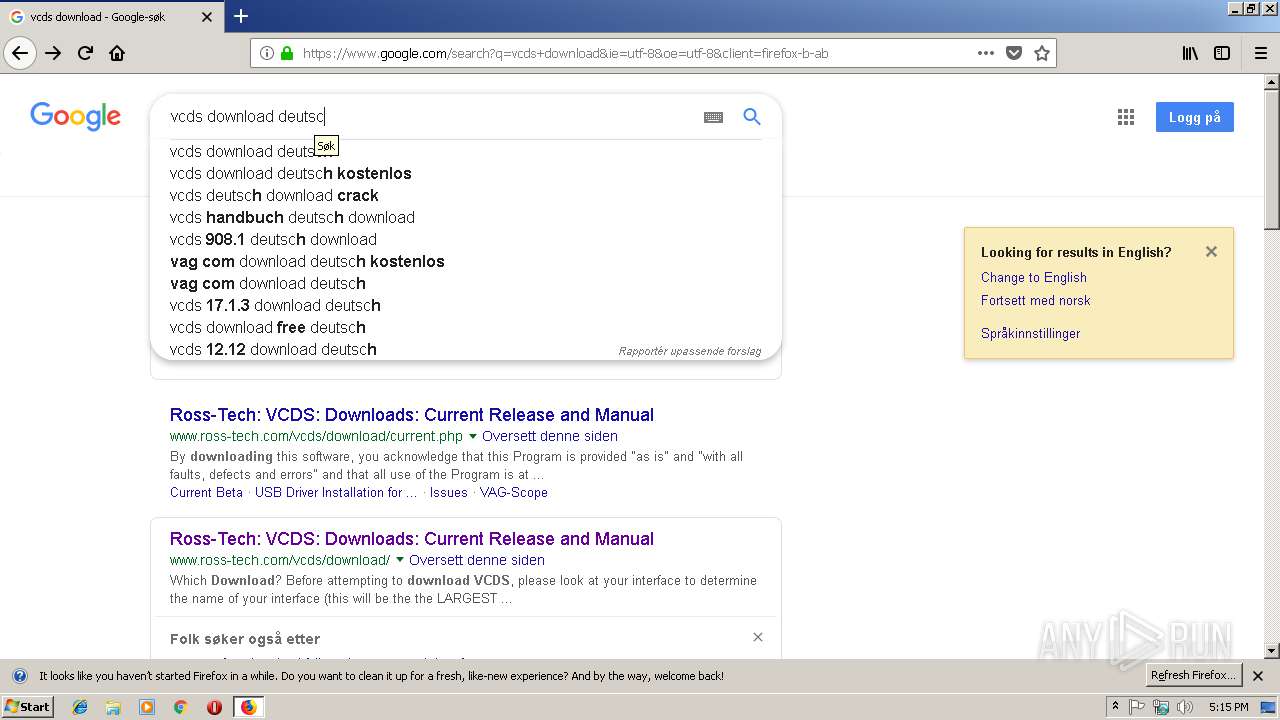This screenshot has height=720, width=1280.
Task: Open the Windows Start menu
Action: coord(27,706)
